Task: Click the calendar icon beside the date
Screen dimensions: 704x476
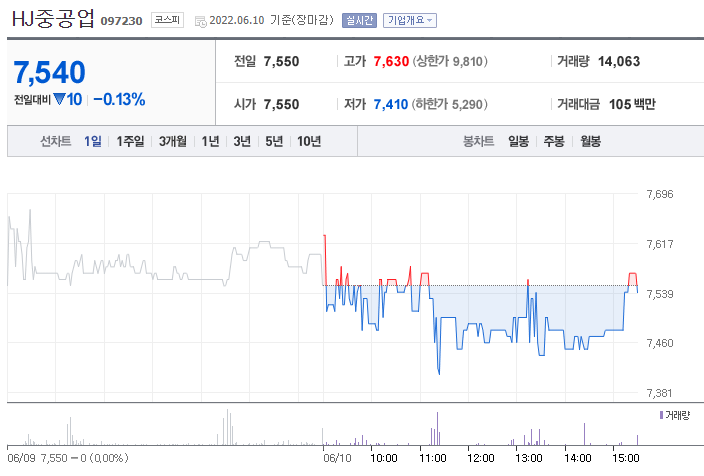Action: coord(201,21)
